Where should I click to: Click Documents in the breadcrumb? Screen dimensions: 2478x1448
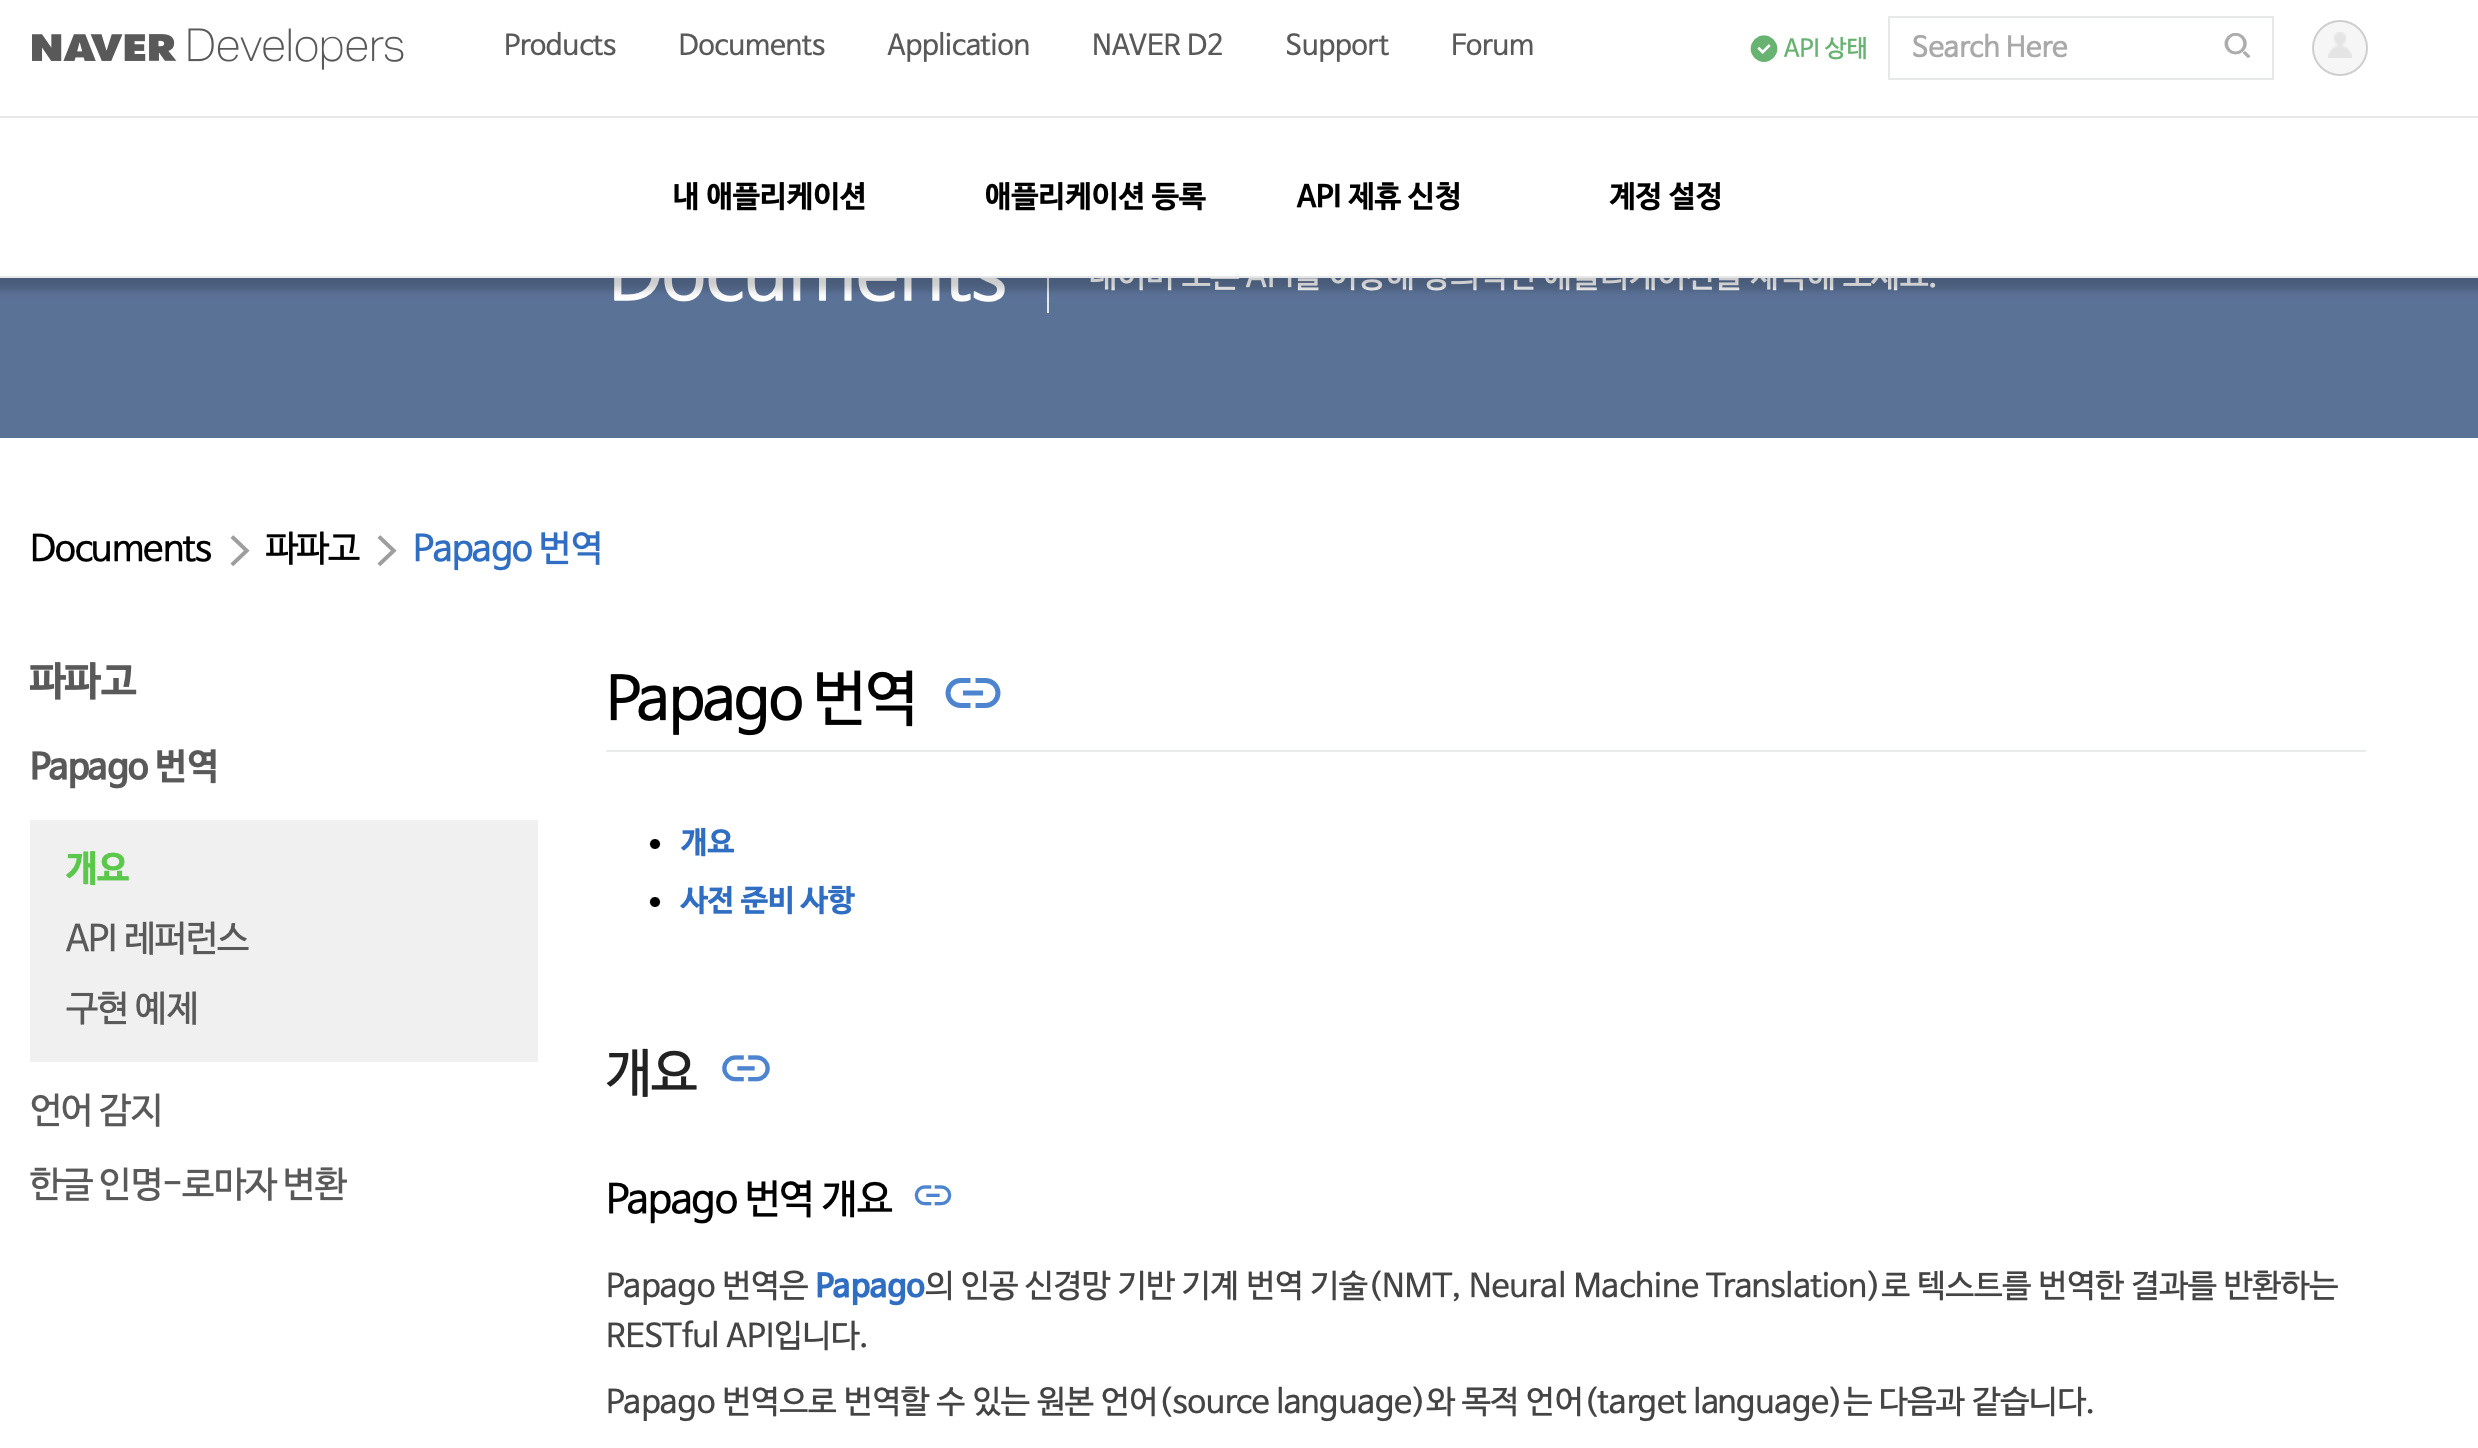[x=120, y=548]
